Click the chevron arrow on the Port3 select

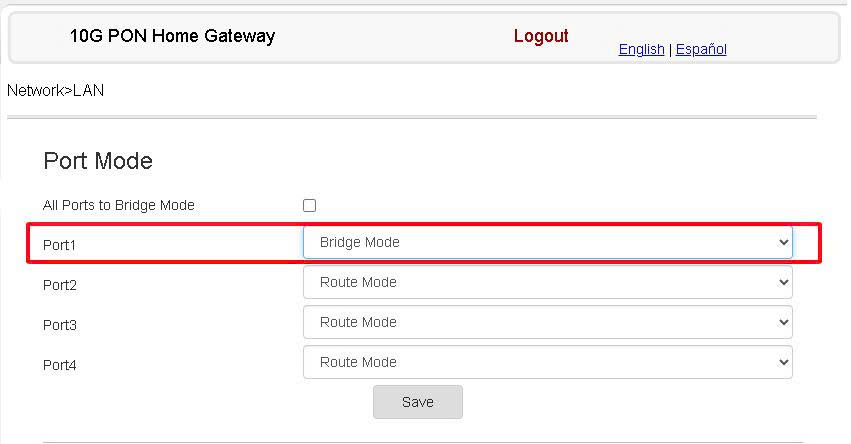click(x=783, y=322)
